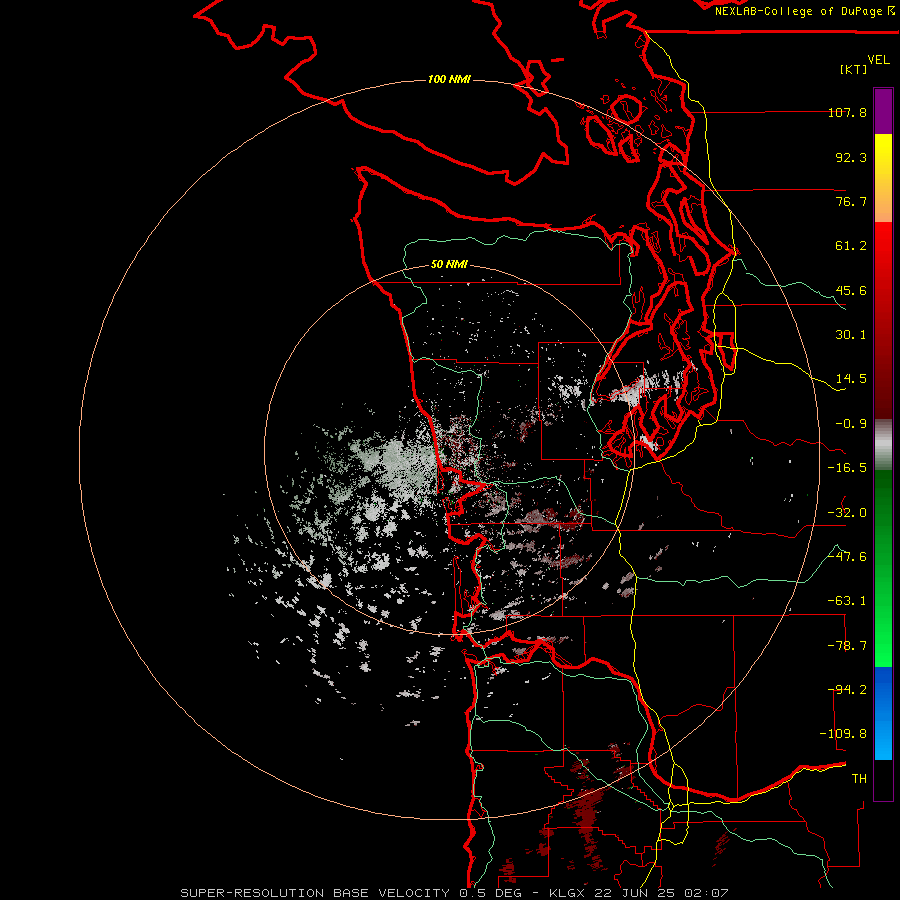Click the blue segment of the color bar

883,713
